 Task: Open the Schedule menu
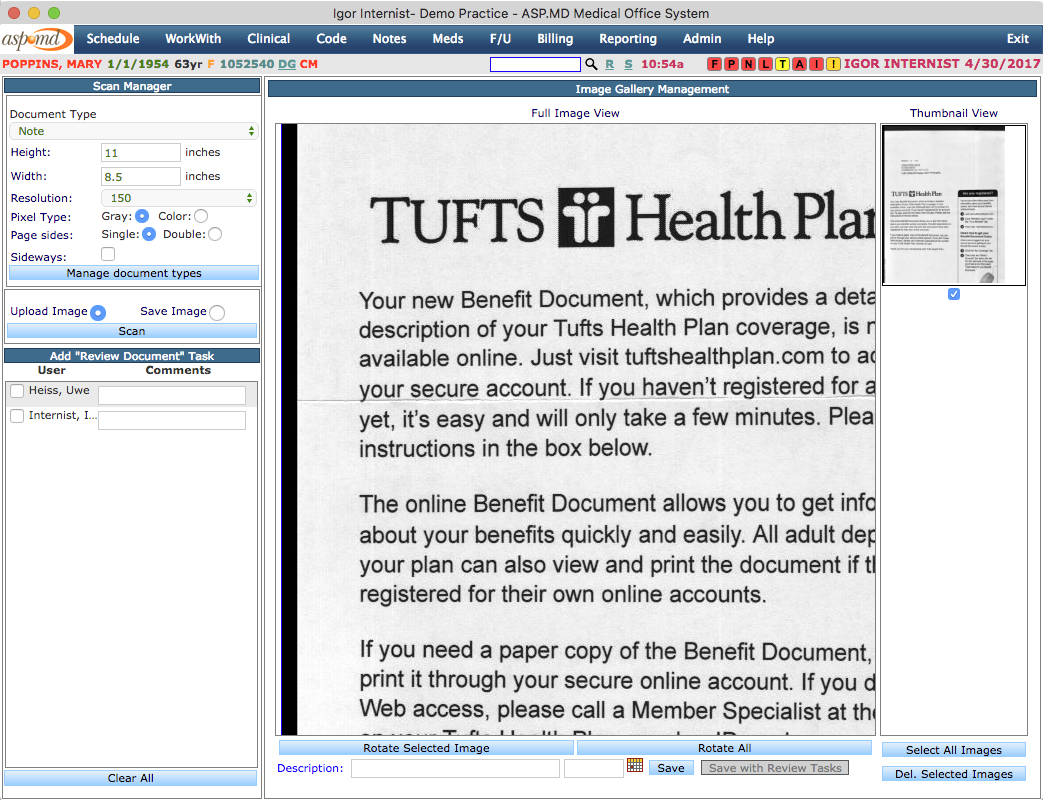pyautogui.click(x=113, y=39)
